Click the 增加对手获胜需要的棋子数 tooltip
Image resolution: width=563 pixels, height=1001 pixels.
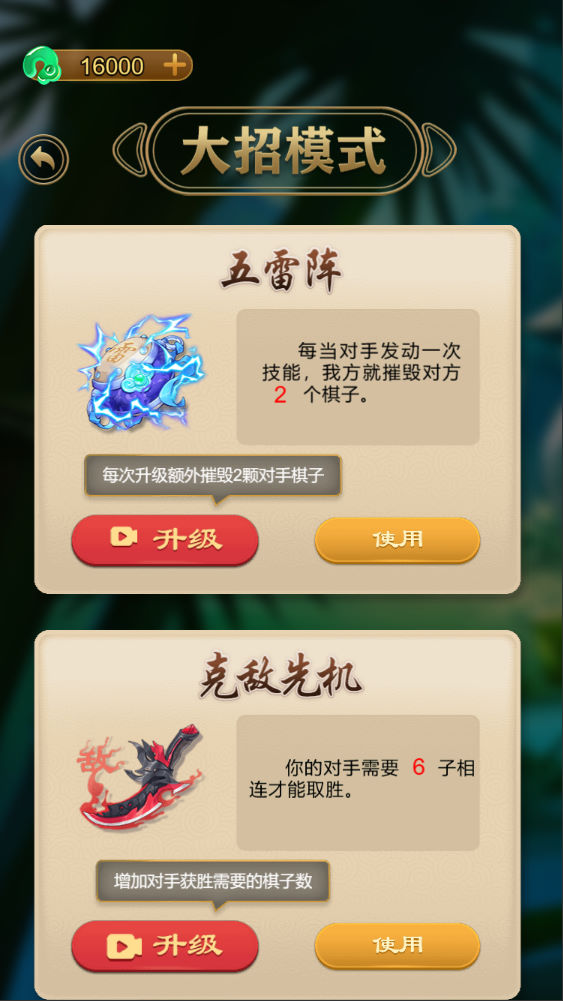pyautogui.click(x=213, y=882)
